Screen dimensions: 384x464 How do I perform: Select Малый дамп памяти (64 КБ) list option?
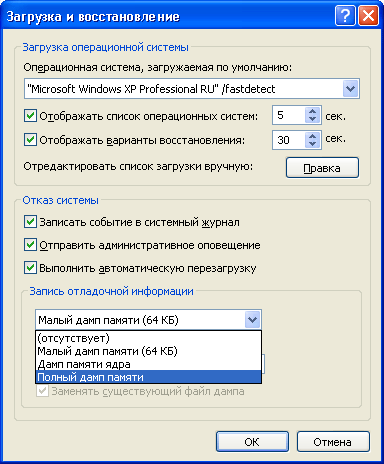click(148, 351)
